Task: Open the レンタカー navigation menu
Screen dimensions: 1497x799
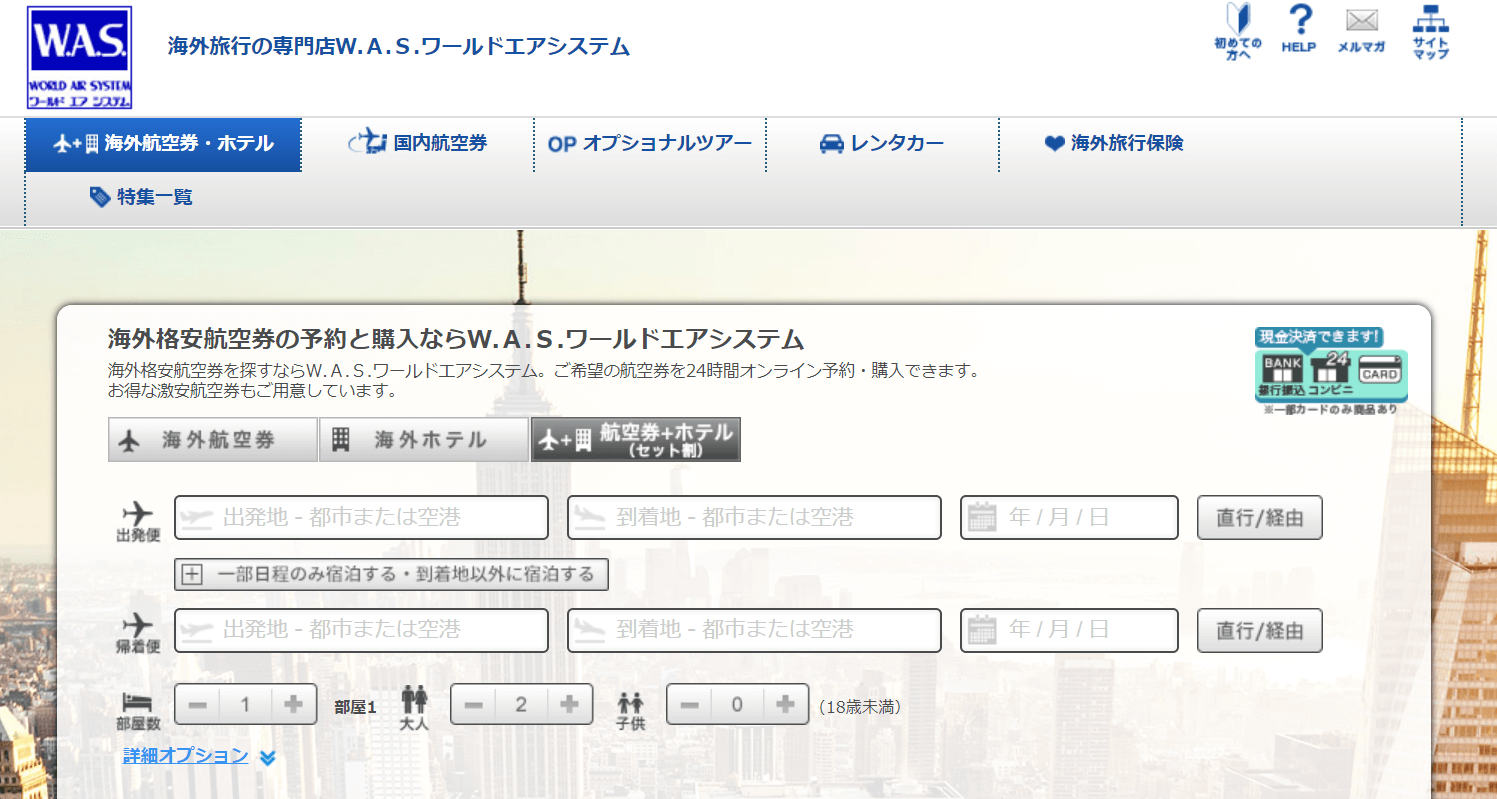Action: tap(882, 144)
